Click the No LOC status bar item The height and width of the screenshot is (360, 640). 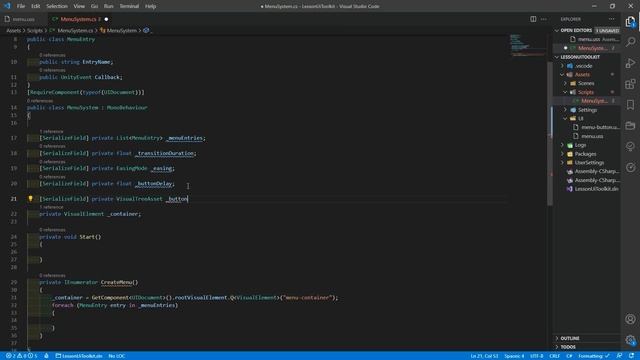pos(117,356)
